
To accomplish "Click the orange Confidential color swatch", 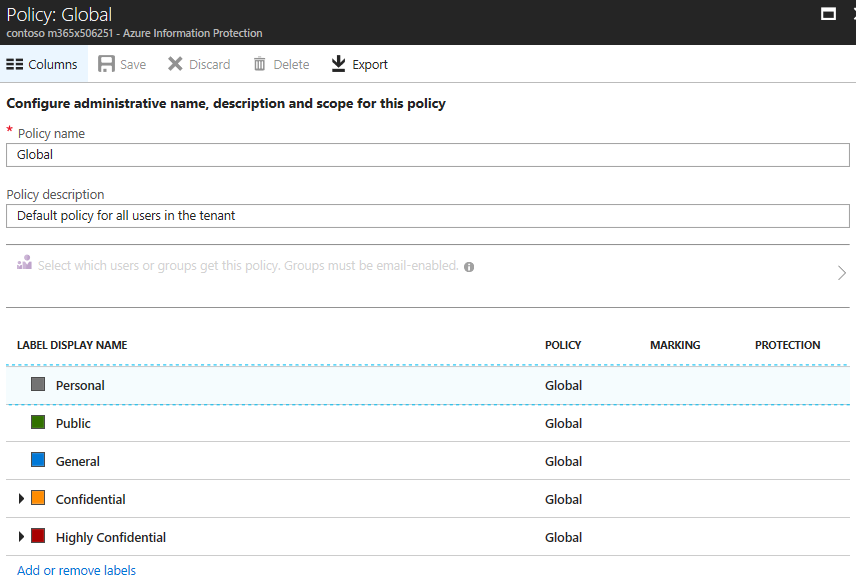I will pos(38,498).
